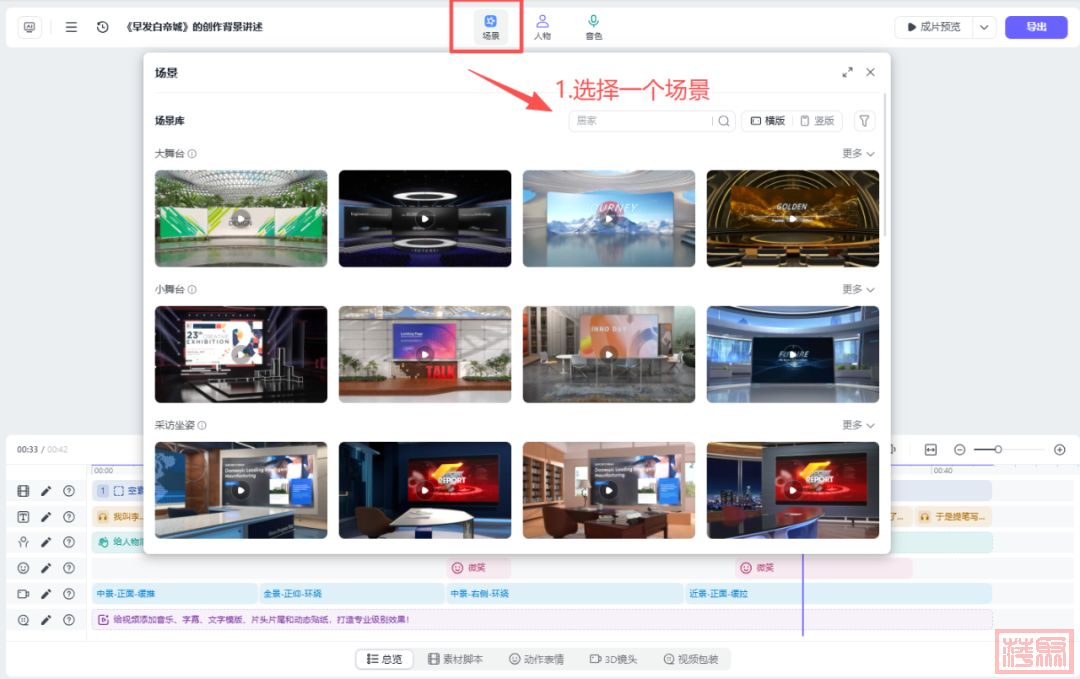Image resolution: width=1080 pixels, height=679 pixels.
Task: Adjust the timeline zoom slider handle
Action: coord(998,450)
